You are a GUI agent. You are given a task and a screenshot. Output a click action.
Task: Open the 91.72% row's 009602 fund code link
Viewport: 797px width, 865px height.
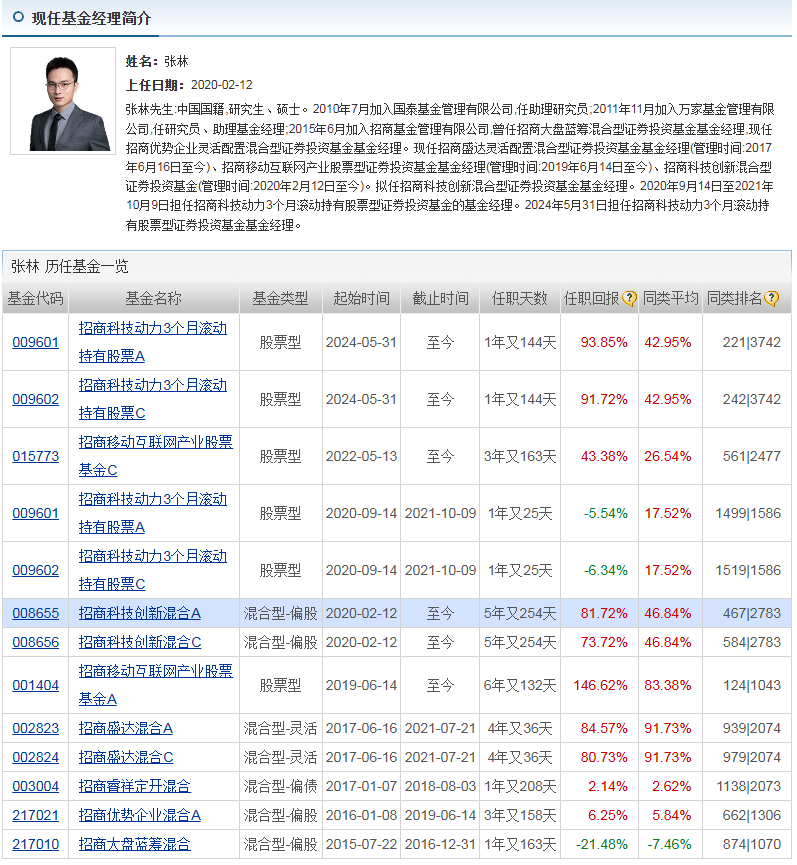point(35,399)
